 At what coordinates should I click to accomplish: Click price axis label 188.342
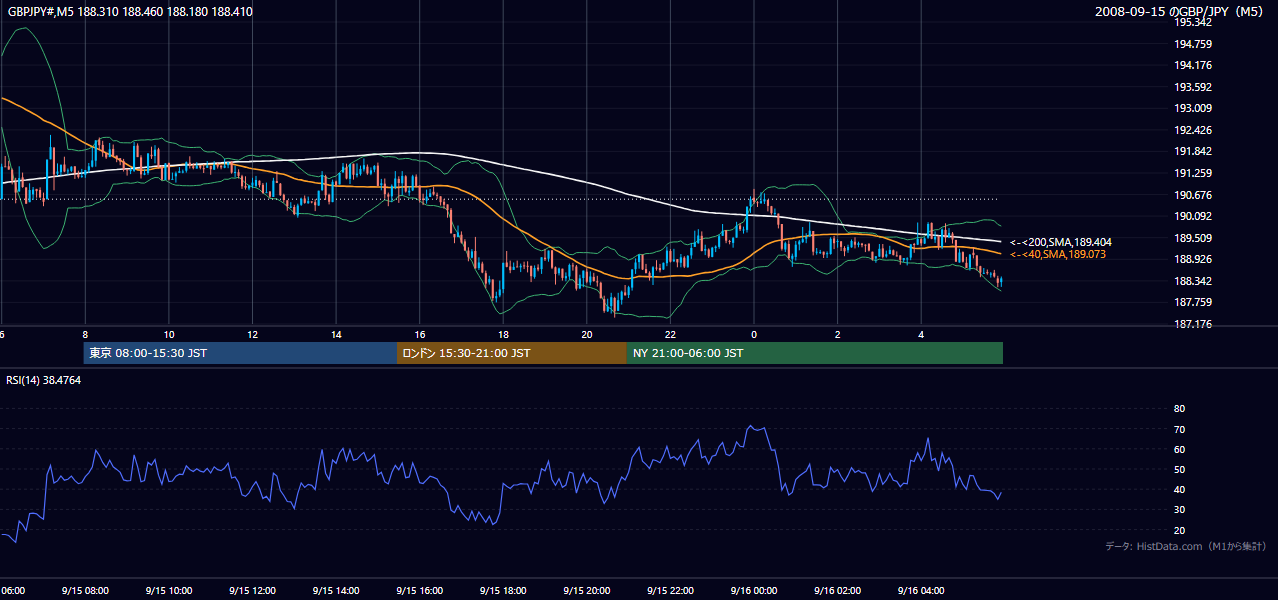click(1193, 282)
